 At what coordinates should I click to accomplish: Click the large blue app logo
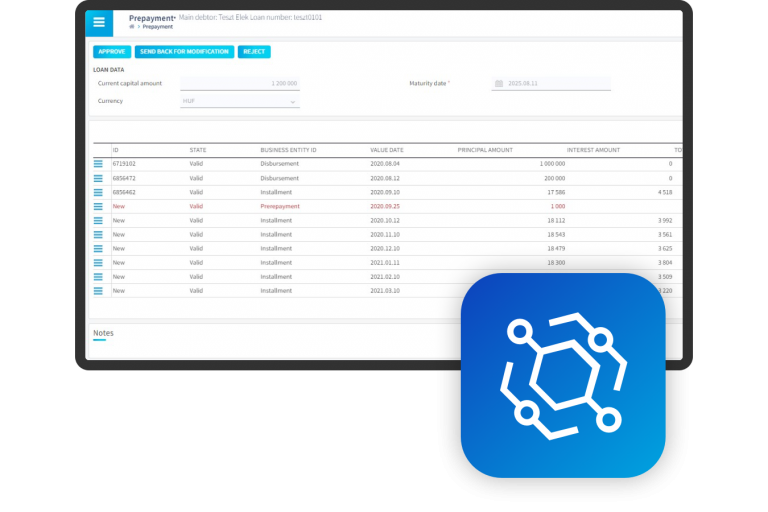pos(562,375)
